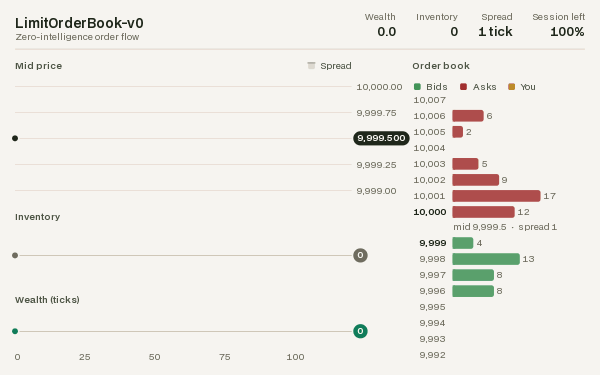Click the Mid price chart heading
The image size is (600, 375).
click(38, 66)
